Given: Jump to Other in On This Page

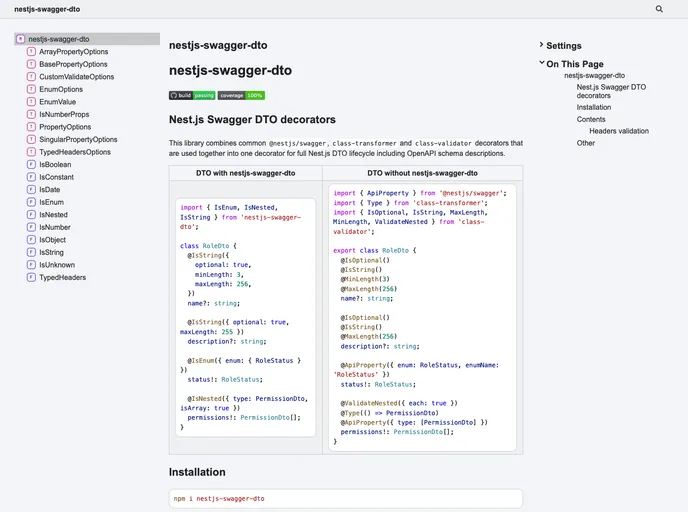Looking at the screenshot, I should [x=586, y=143].
